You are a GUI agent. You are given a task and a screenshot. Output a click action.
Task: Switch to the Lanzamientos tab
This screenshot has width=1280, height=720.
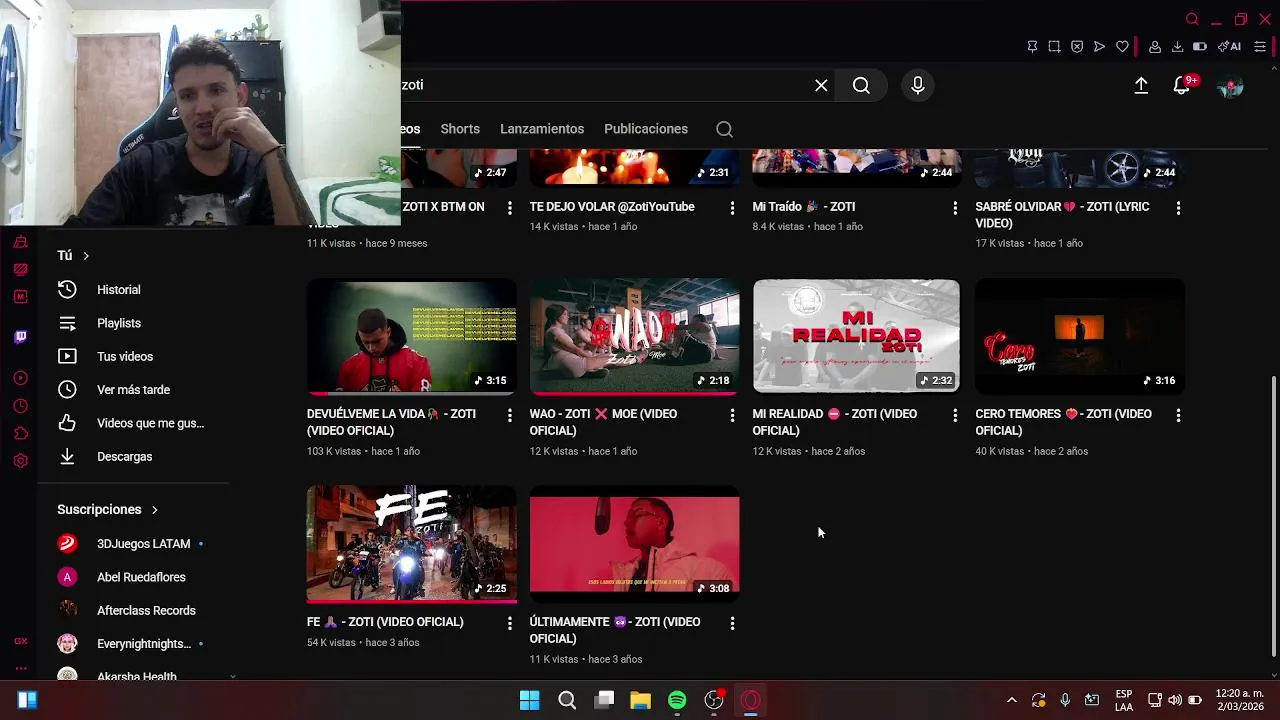[542, 129]
